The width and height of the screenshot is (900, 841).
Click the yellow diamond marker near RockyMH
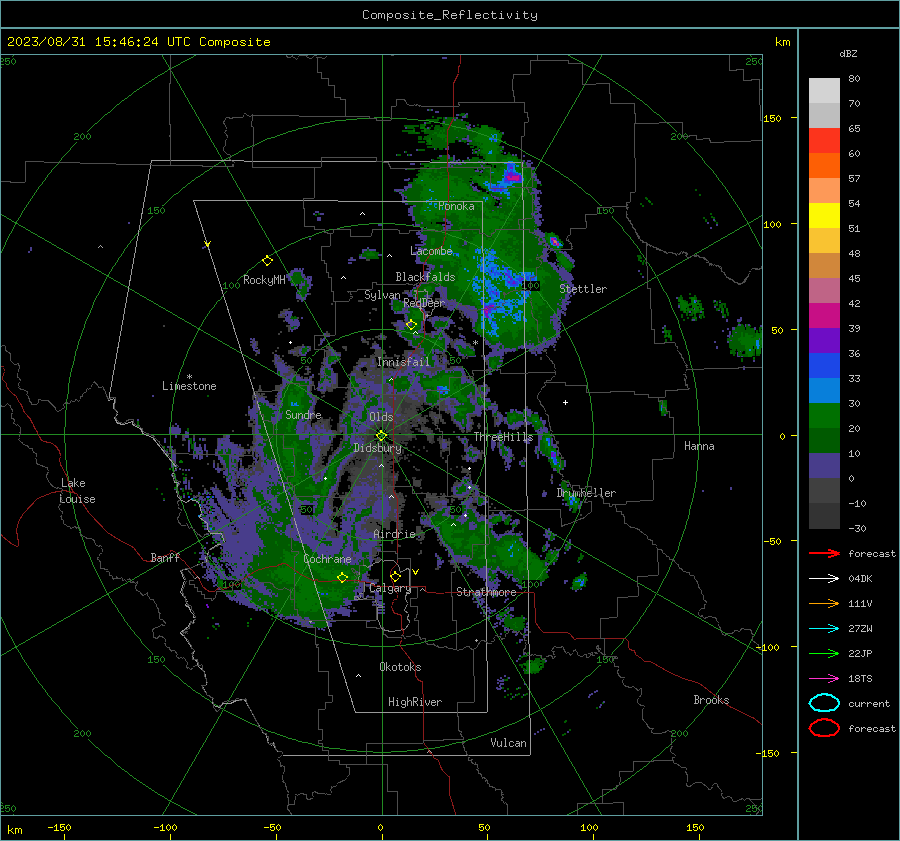coord(267,261)
